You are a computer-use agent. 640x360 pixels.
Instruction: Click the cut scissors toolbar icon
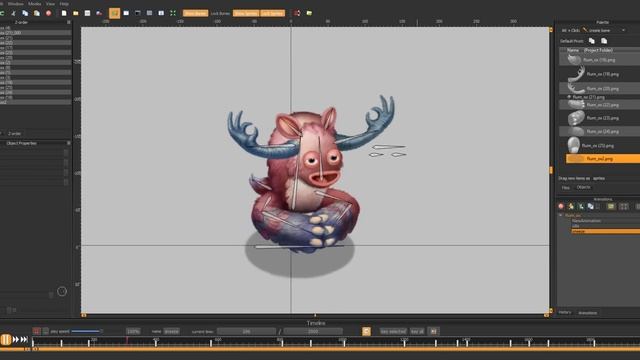click(x=13, y=13)
